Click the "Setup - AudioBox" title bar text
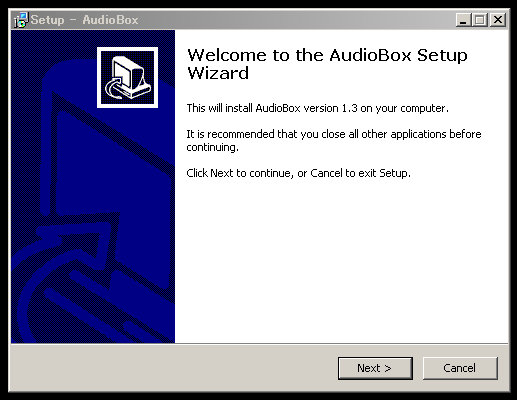517x400 pixels. click(x=84, y=20)
